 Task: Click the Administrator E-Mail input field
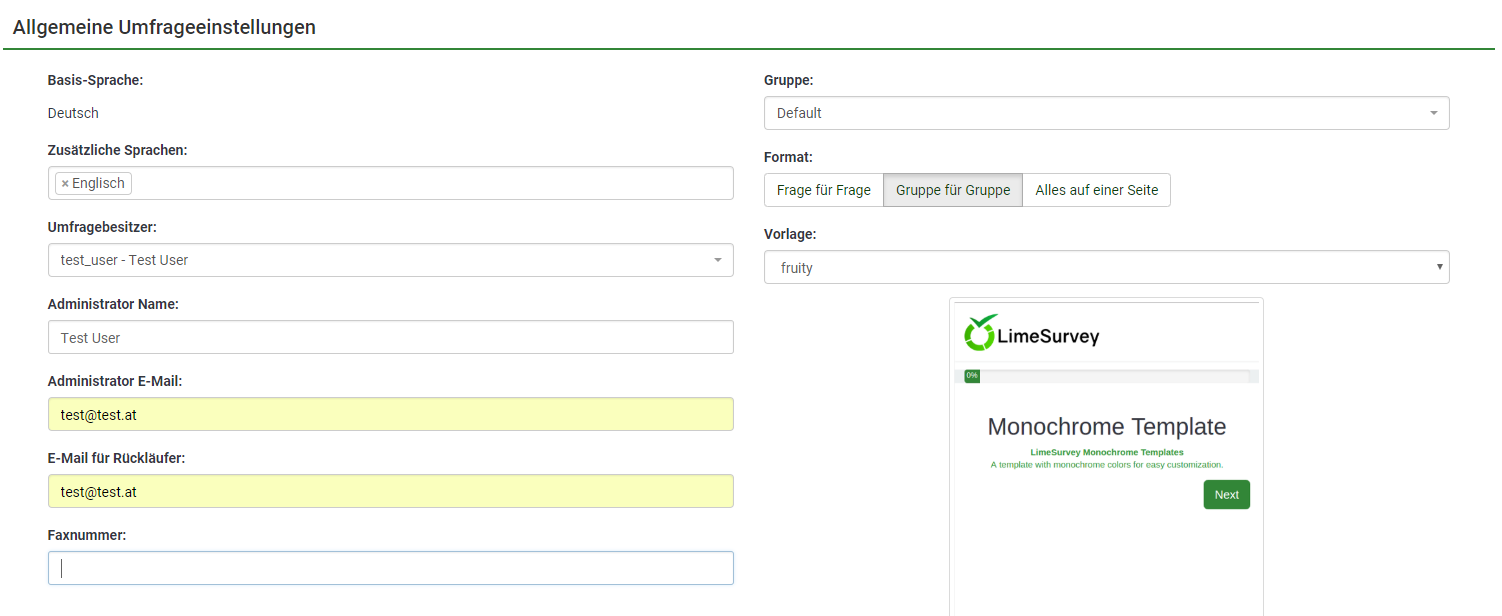click(390, 414)
